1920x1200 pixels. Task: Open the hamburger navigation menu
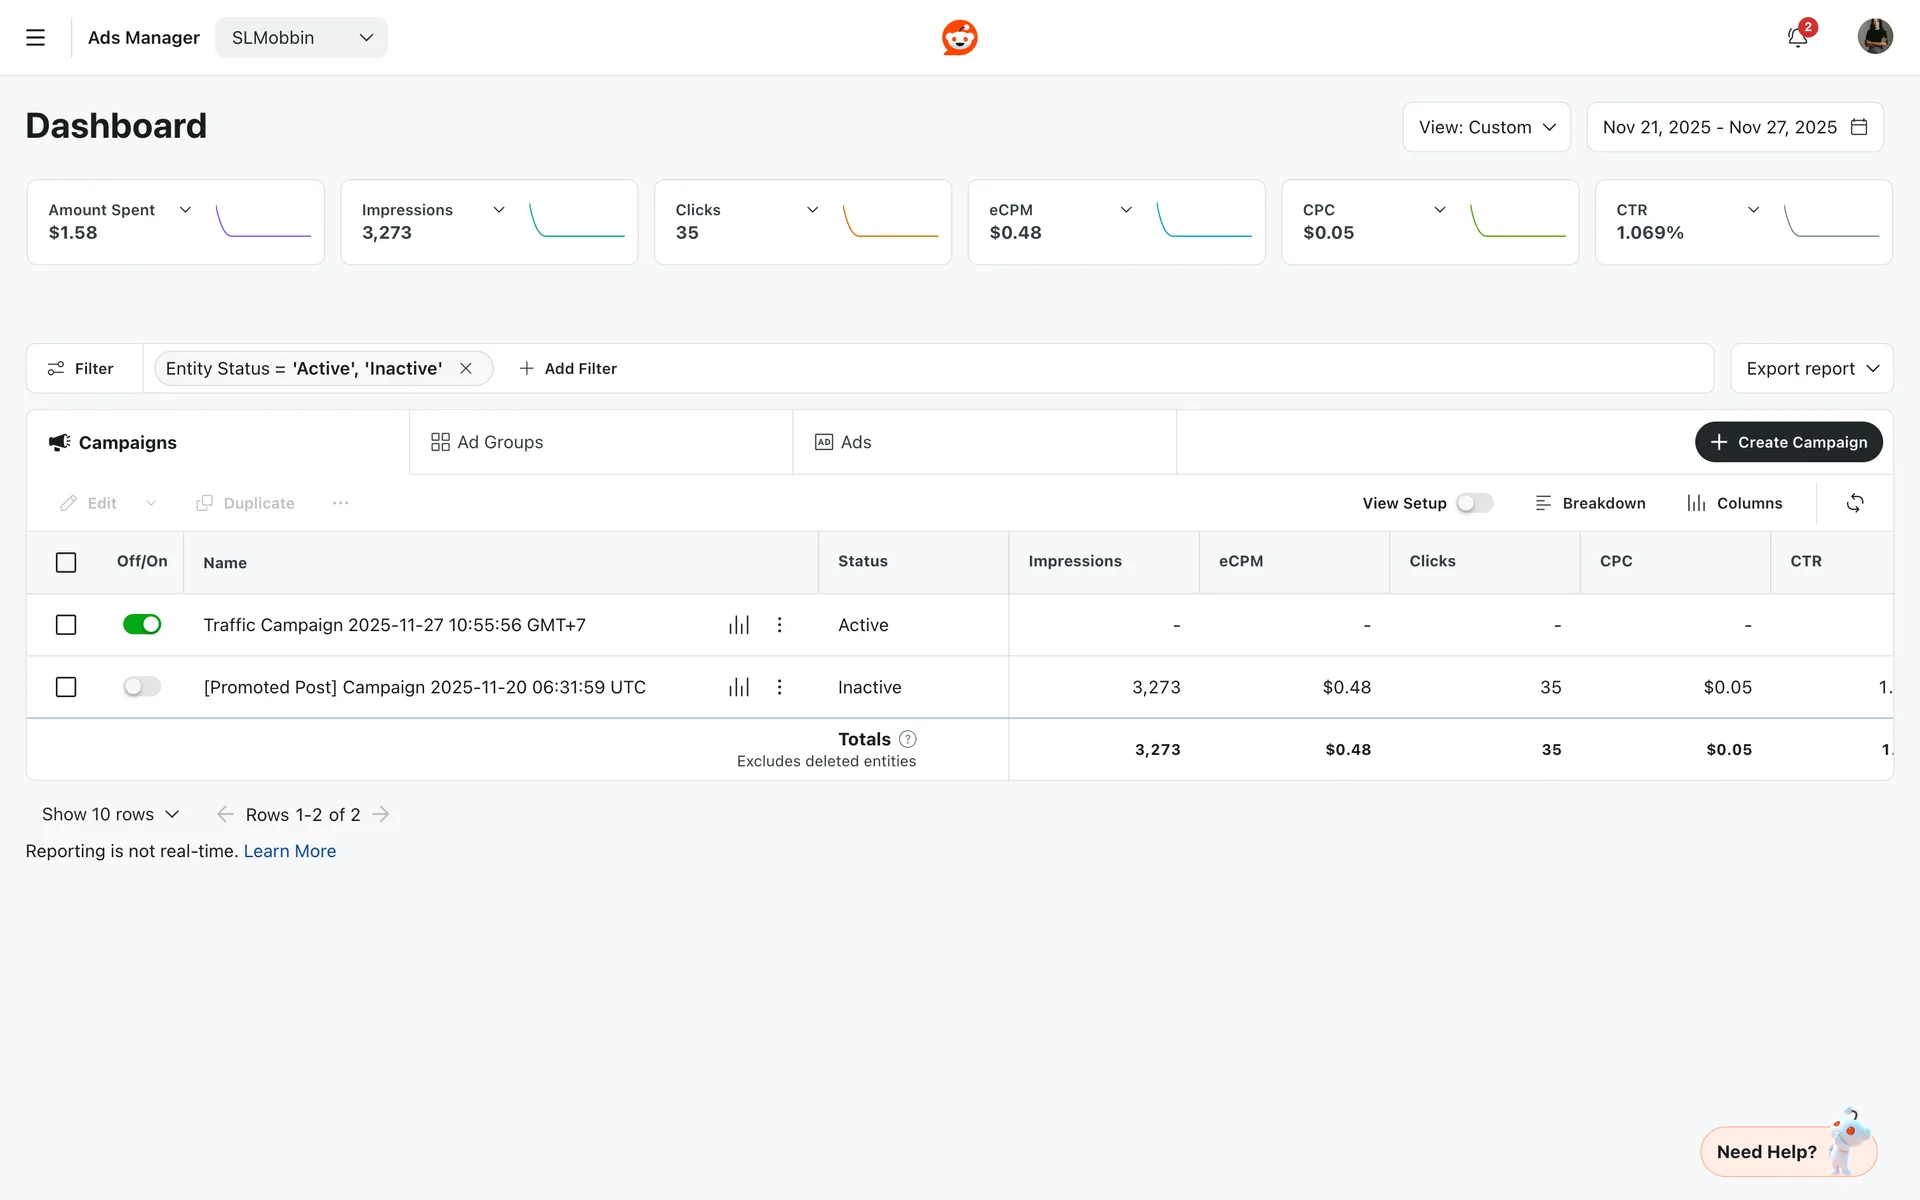point(35,38)
